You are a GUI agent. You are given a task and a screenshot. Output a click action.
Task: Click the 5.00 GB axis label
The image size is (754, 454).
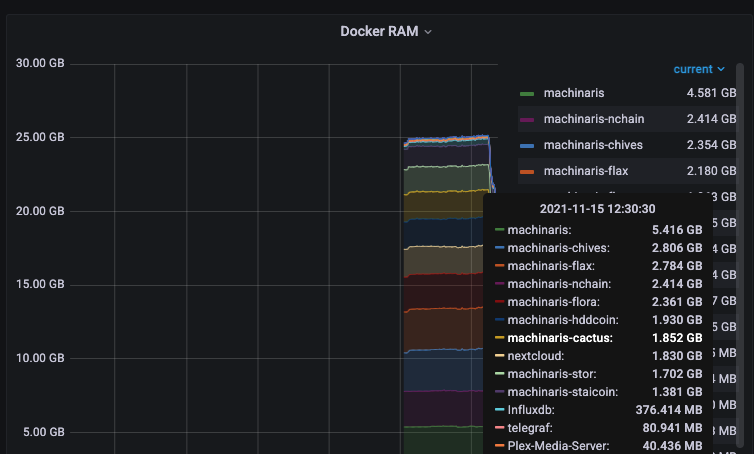[43, 432]
